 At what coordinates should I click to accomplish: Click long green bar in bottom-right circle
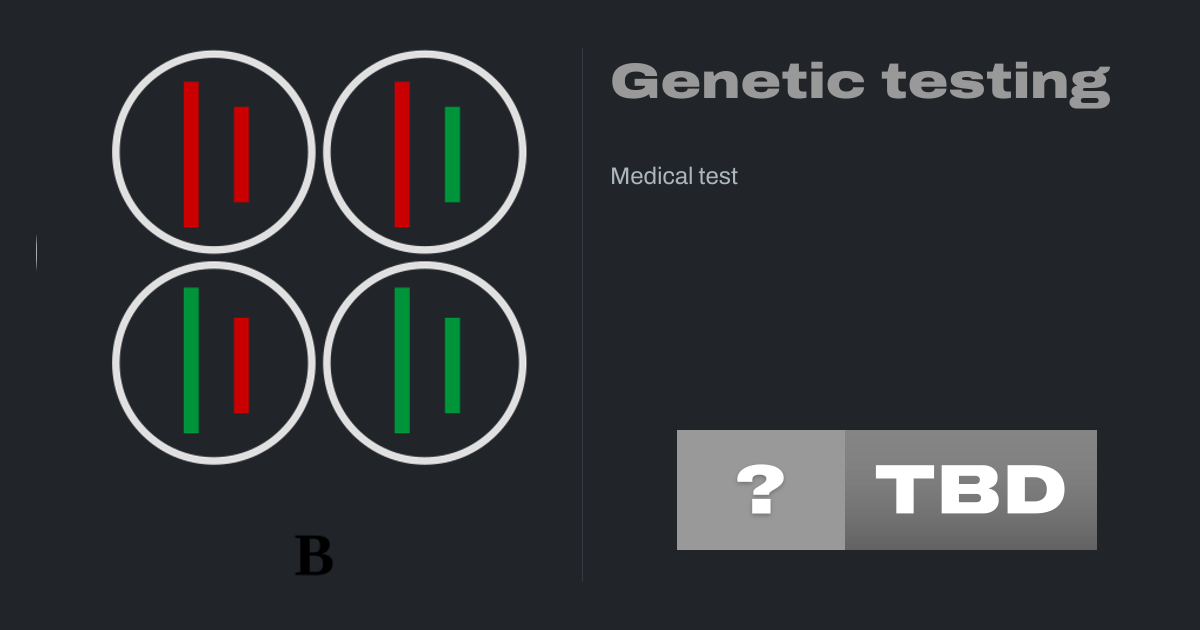pos(402,360)
